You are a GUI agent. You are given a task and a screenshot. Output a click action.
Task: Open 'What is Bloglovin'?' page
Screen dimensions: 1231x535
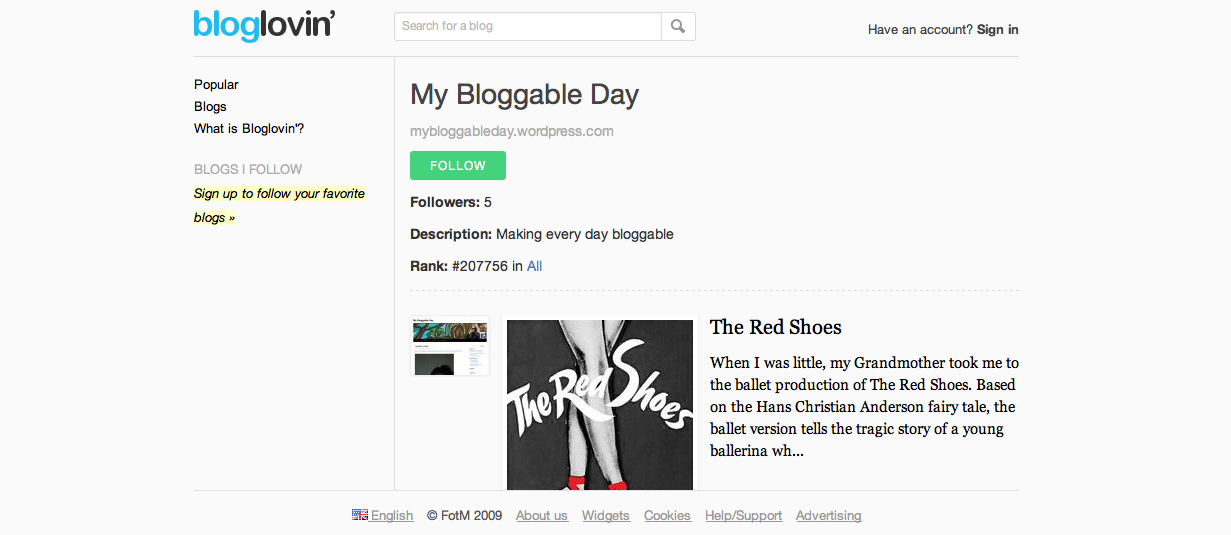coord(249,129)
